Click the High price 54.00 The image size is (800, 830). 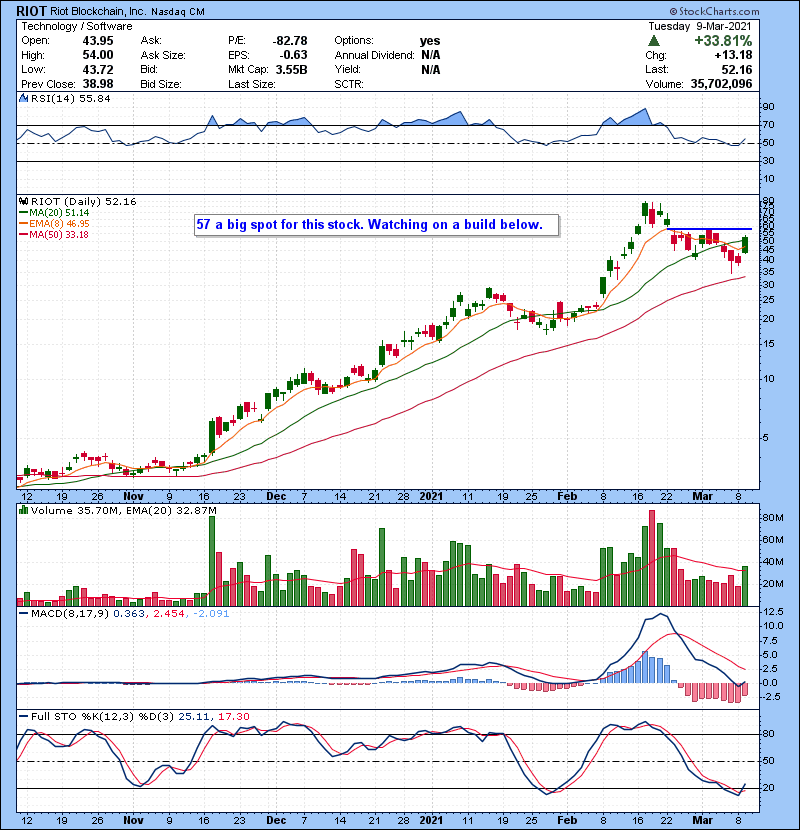(97, 55)
